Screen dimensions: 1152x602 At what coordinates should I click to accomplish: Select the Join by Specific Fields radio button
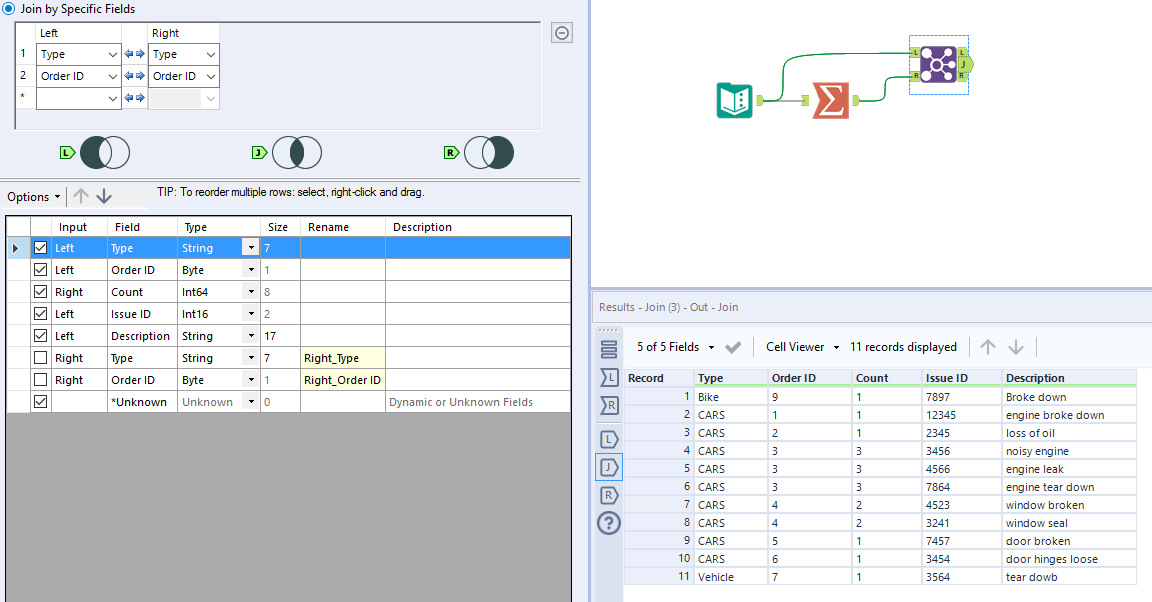(x=9, y=8)
